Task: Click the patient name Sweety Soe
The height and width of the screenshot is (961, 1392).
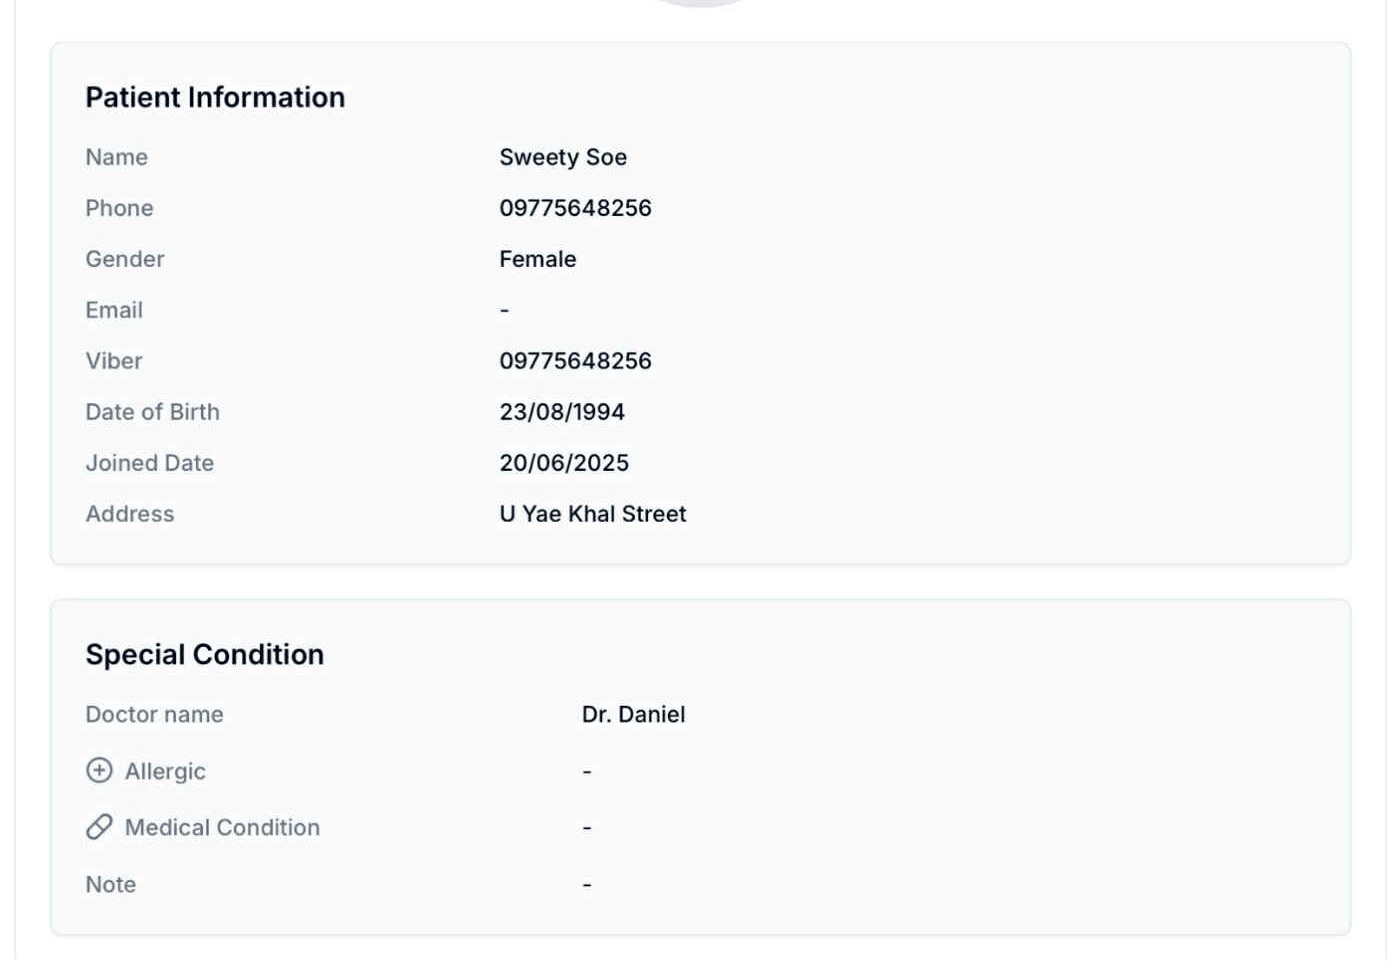Action: tap(563, 157)
